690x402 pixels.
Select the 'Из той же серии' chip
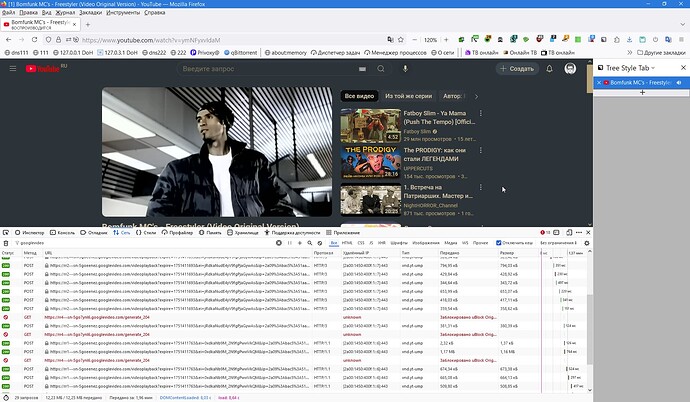click(408, 96)
